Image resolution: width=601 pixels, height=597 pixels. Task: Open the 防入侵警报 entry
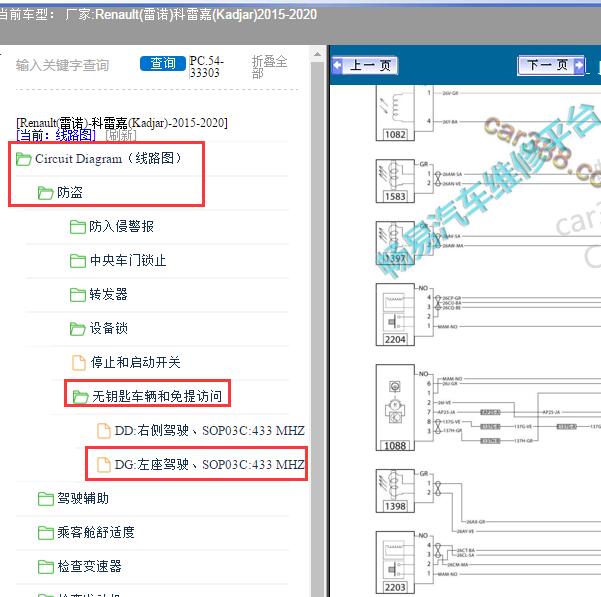tap(122, 226)
